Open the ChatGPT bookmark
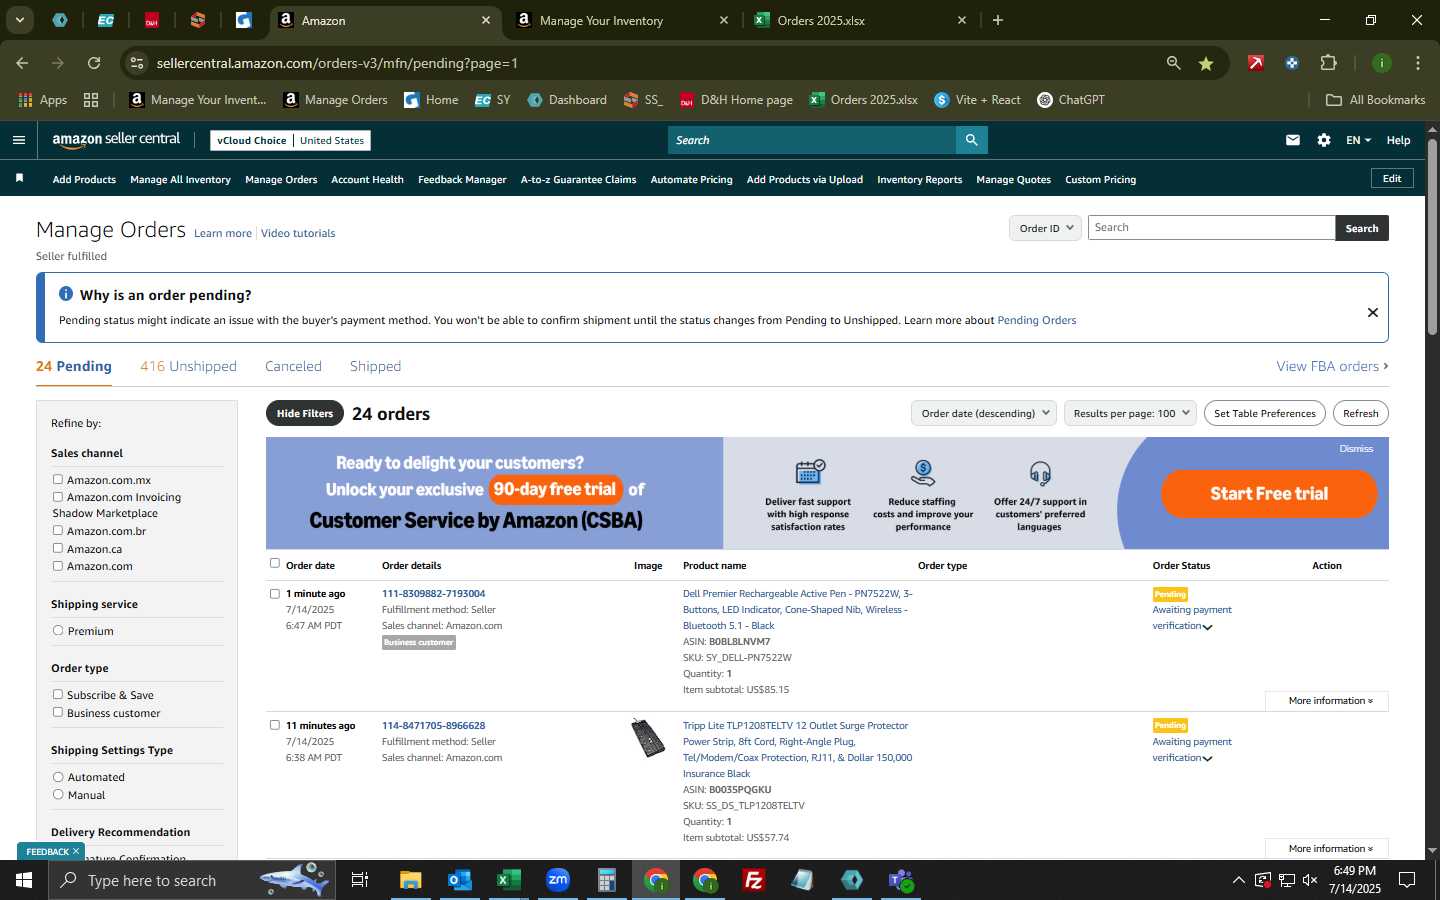This screenshot has width=1440, height=900. pos(1071,100)
